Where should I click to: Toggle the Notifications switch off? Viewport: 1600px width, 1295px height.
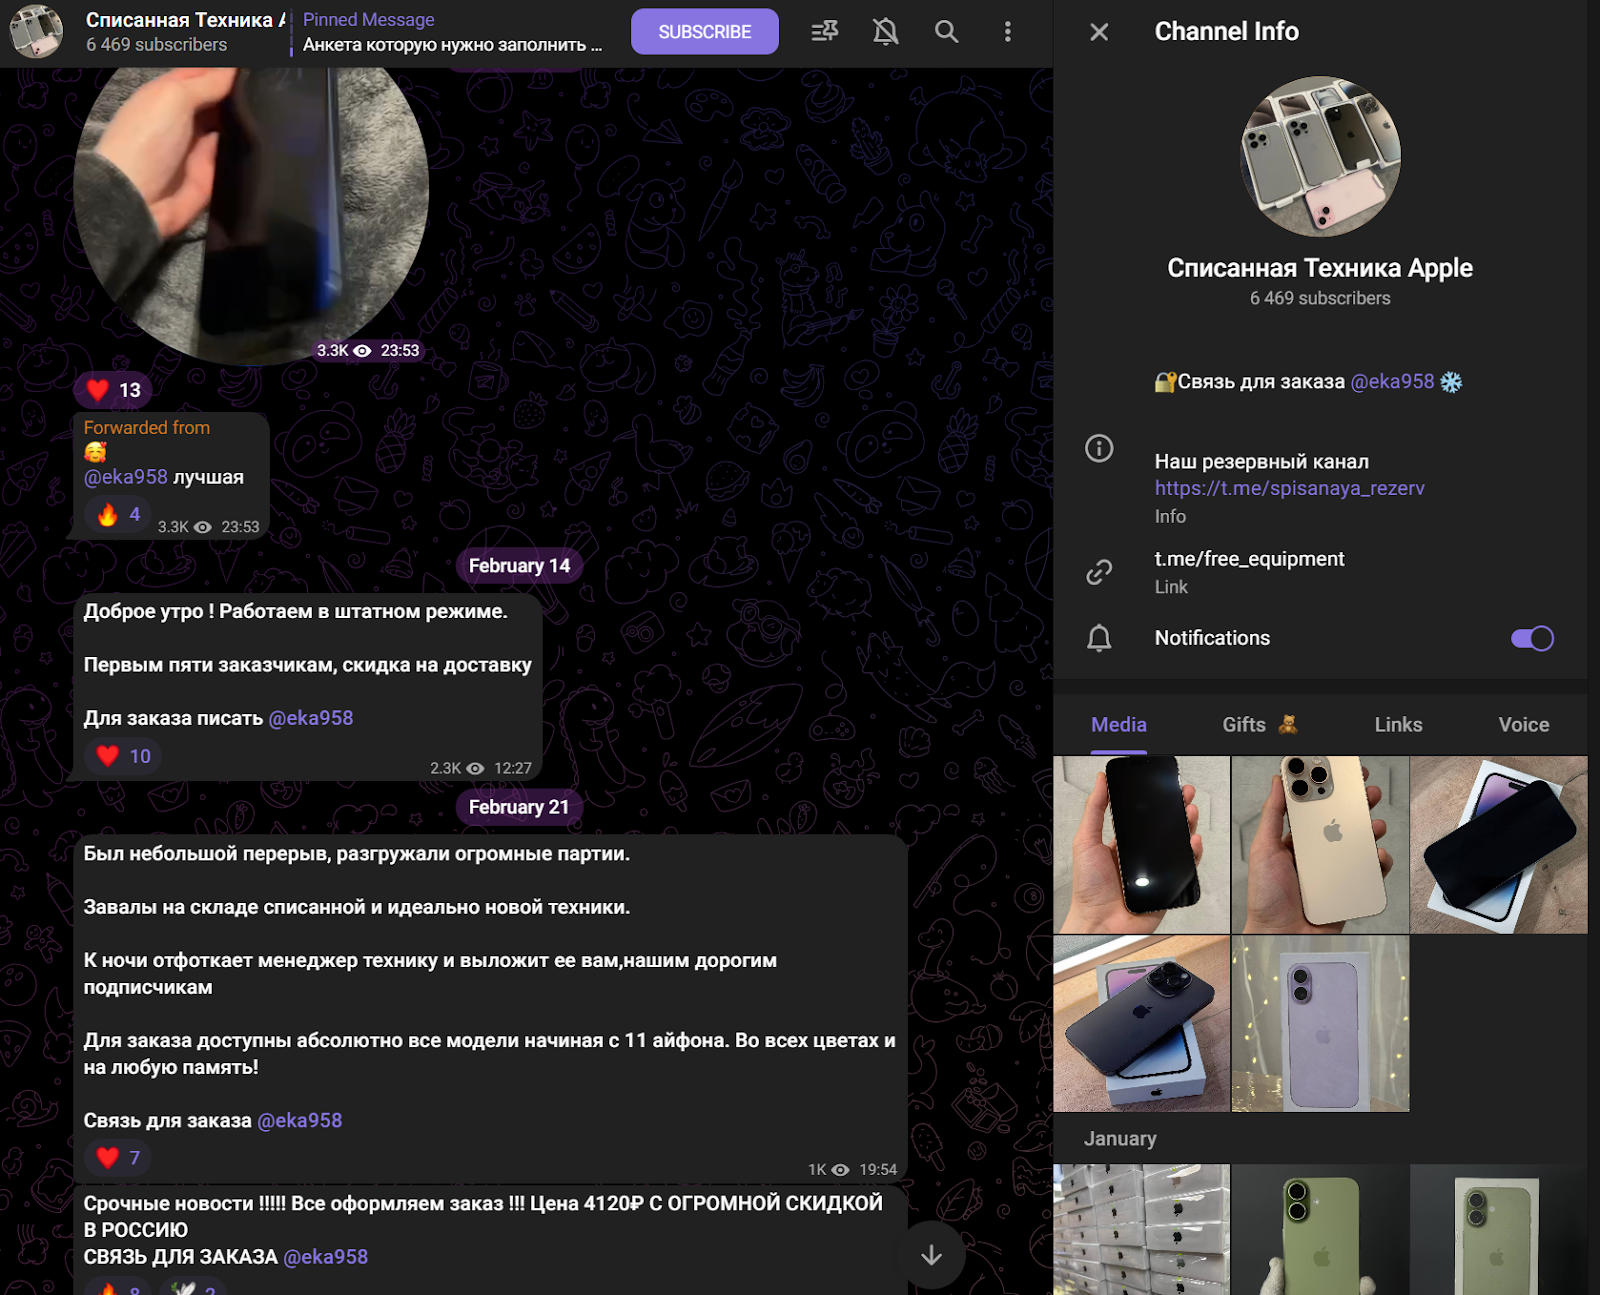point(1531,638)
